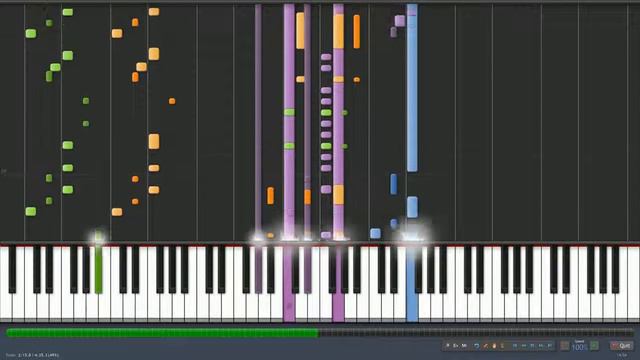640x360 pixels.
Task: Click the orange pencil-like icon in the toolbar
Action: (x=485, y=346)
